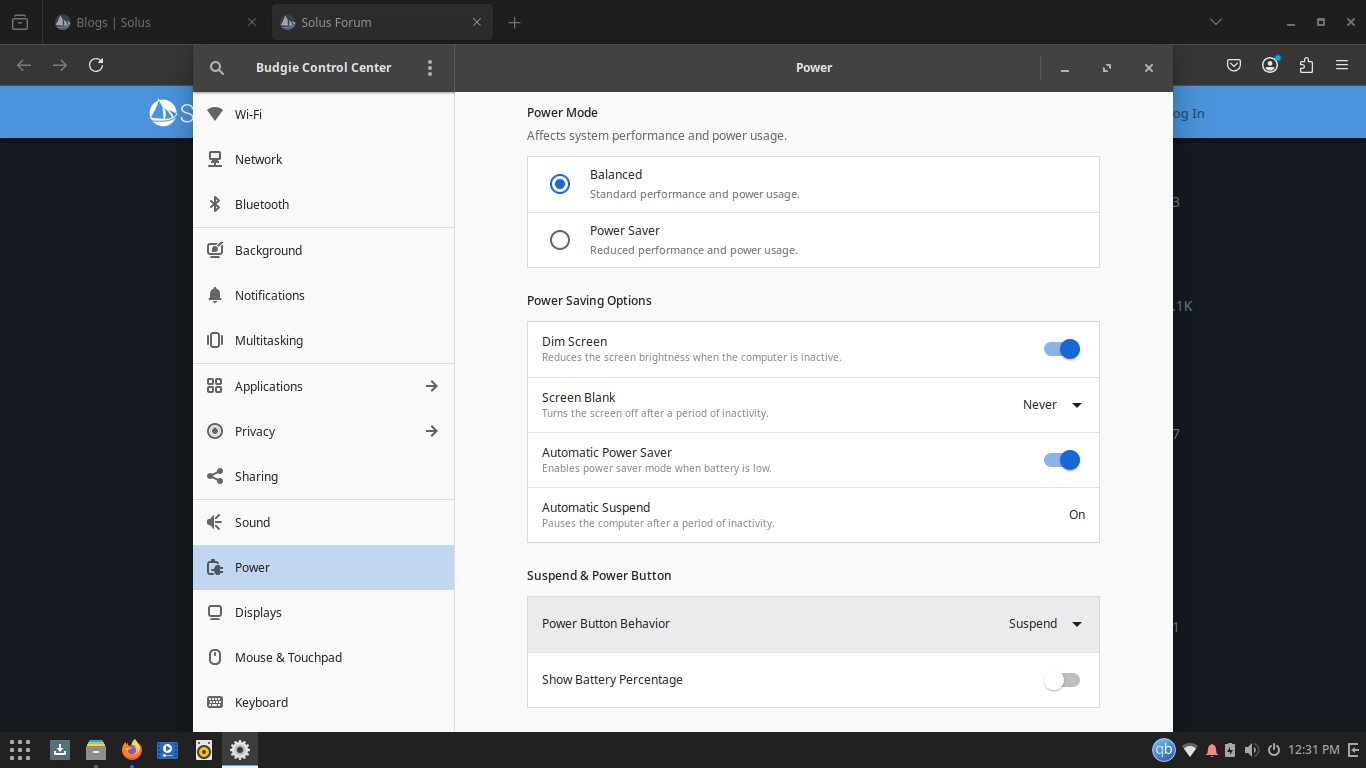Disable the Dim Screen toggle
This screenshot has height=768, width=1366.
click(1061, 349)
